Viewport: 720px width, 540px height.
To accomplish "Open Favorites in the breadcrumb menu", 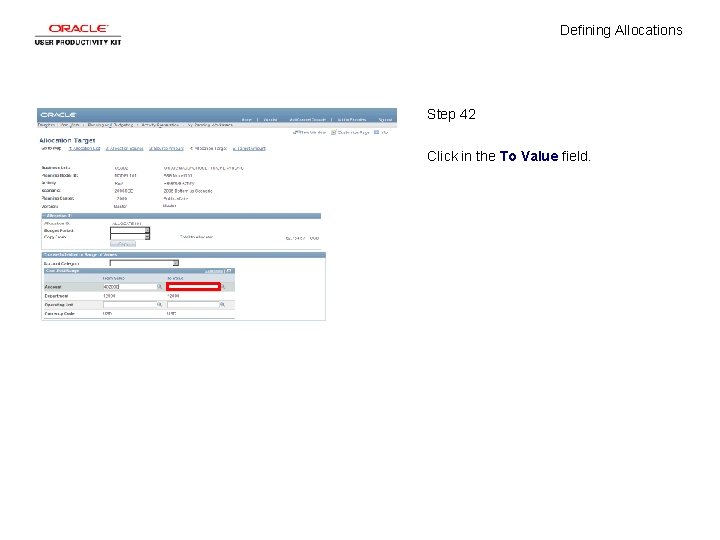I will point(46,125).
